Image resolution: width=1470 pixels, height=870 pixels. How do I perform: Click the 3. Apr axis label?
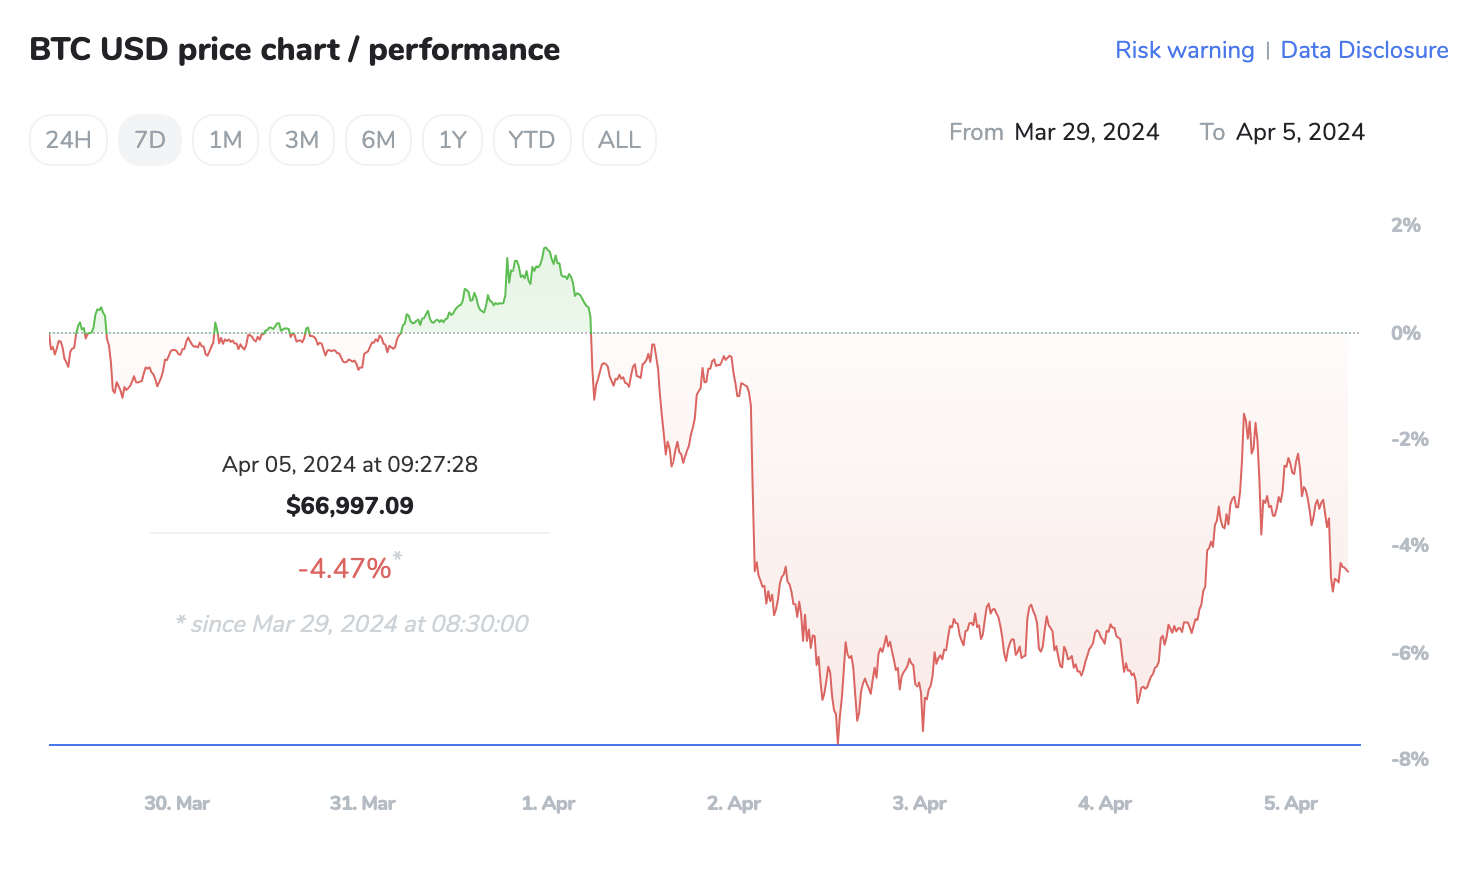coord(919,803)
